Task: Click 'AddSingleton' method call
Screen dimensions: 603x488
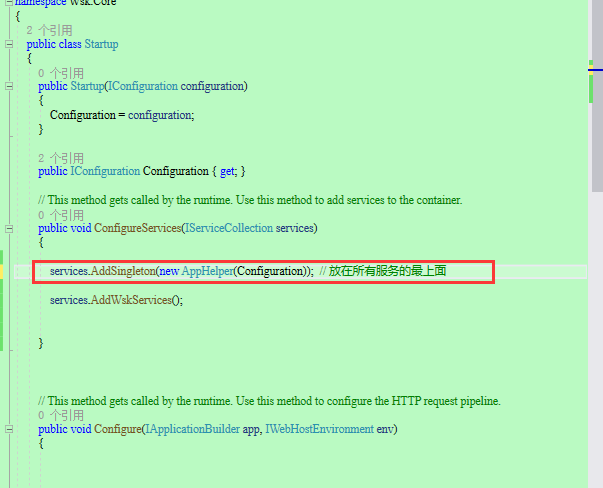Action: pos(123,271)
